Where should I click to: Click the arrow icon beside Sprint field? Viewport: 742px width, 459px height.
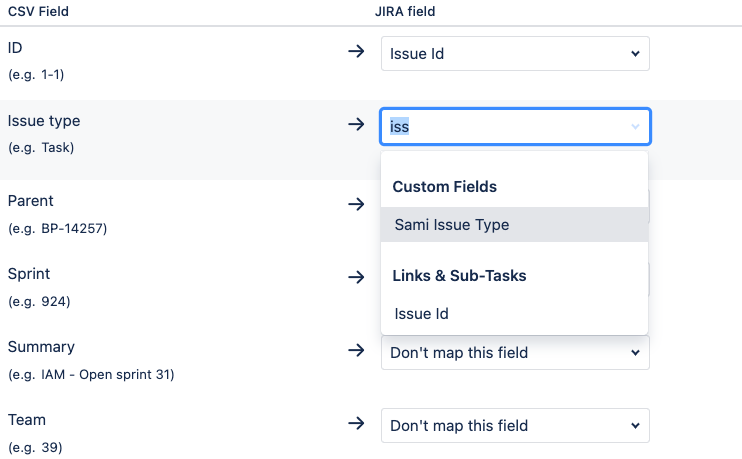pos(356,277)
